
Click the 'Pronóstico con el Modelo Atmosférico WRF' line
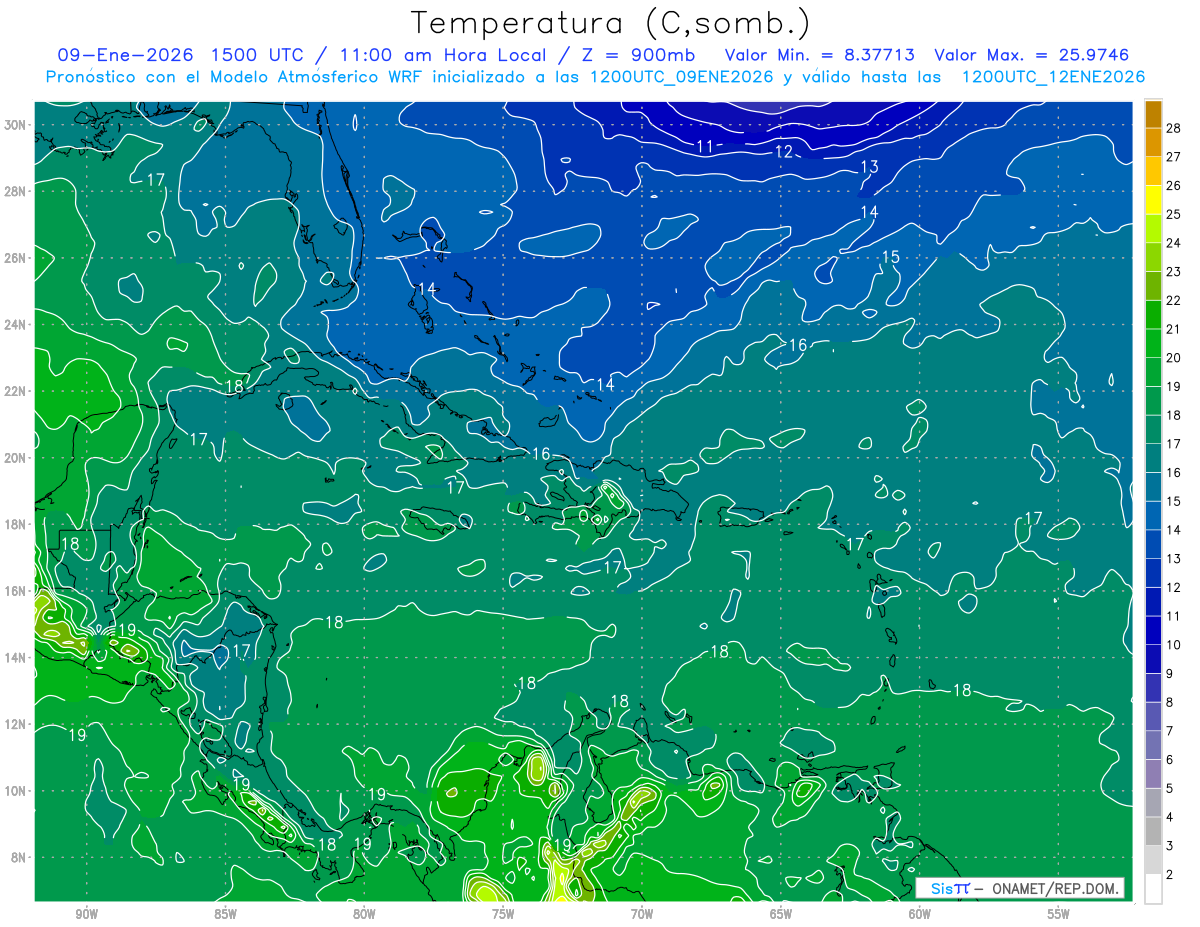(x=595, y=77)
